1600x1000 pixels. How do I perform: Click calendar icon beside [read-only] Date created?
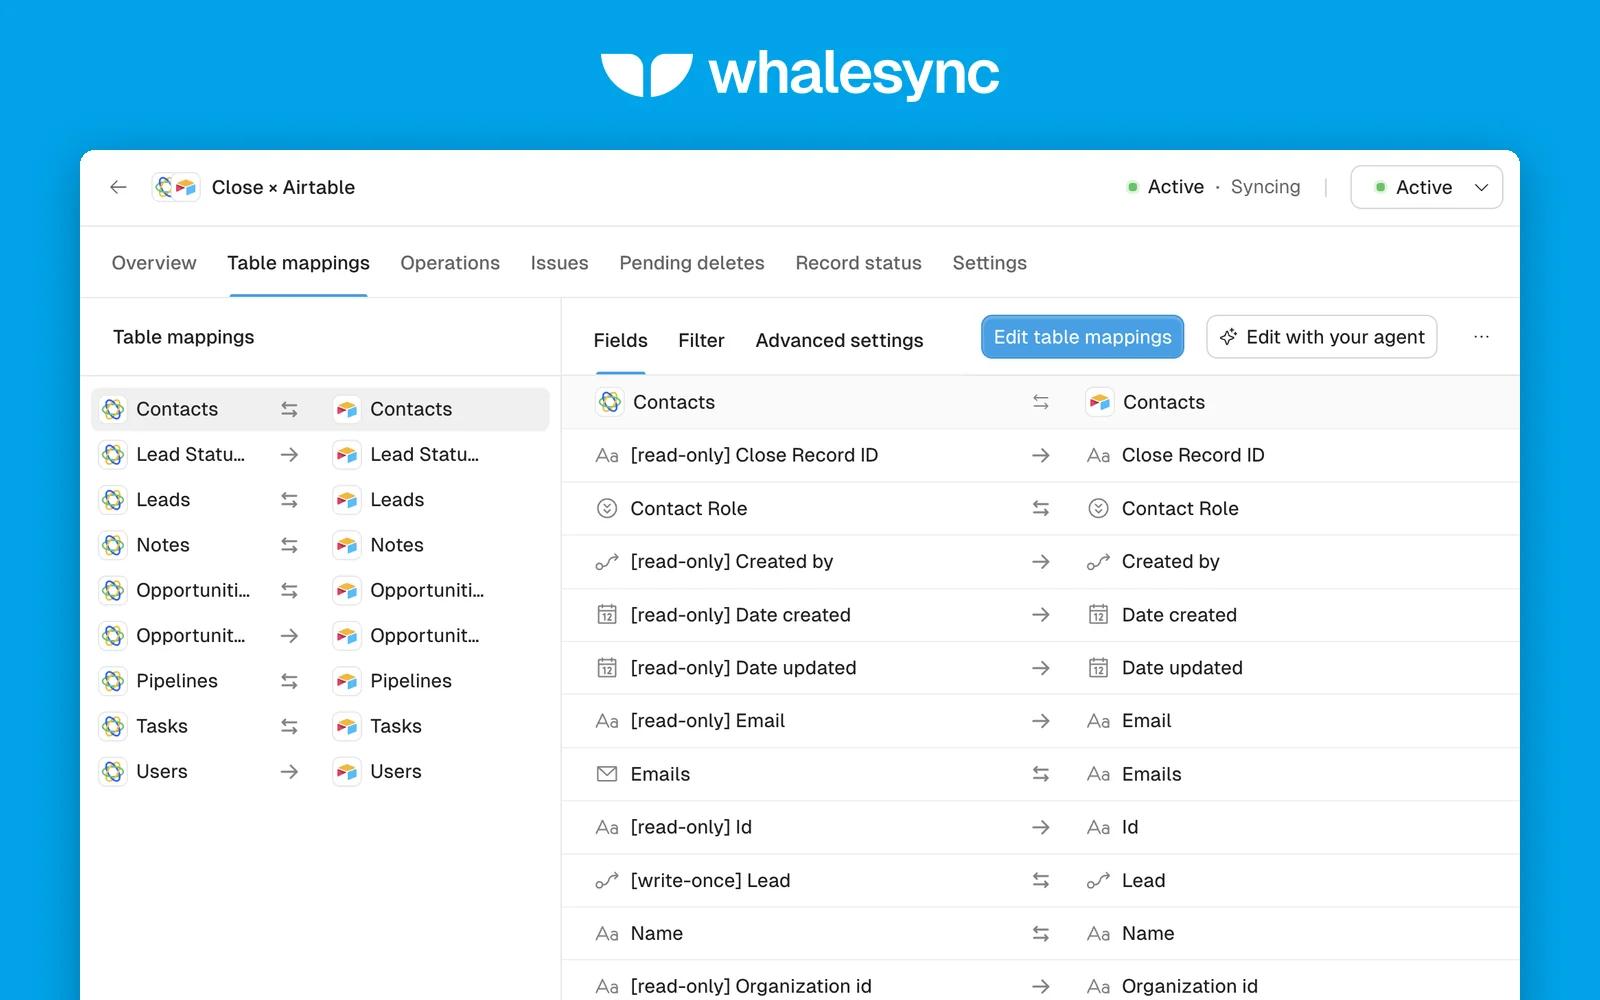click(607, 615)
